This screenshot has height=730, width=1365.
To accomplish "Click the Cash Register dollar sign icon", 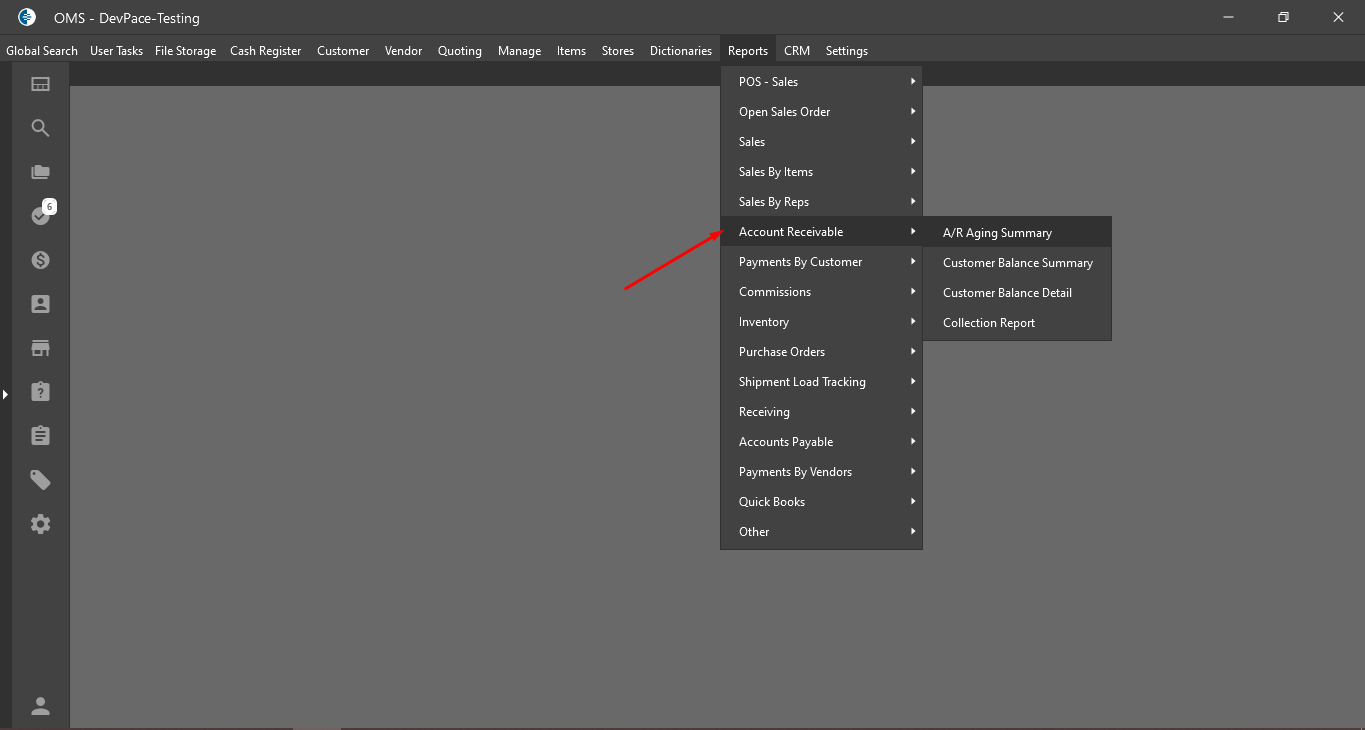I will [x=40, y=260].
